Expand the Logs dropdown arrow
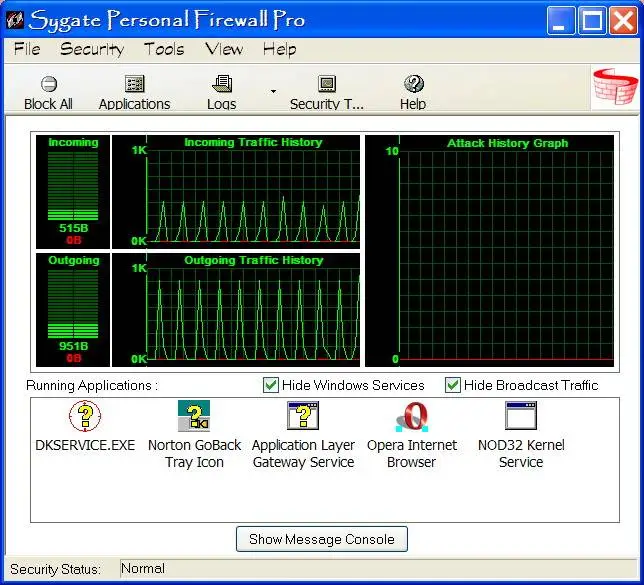This screenshot has width=644, height=585. point(273,91)
